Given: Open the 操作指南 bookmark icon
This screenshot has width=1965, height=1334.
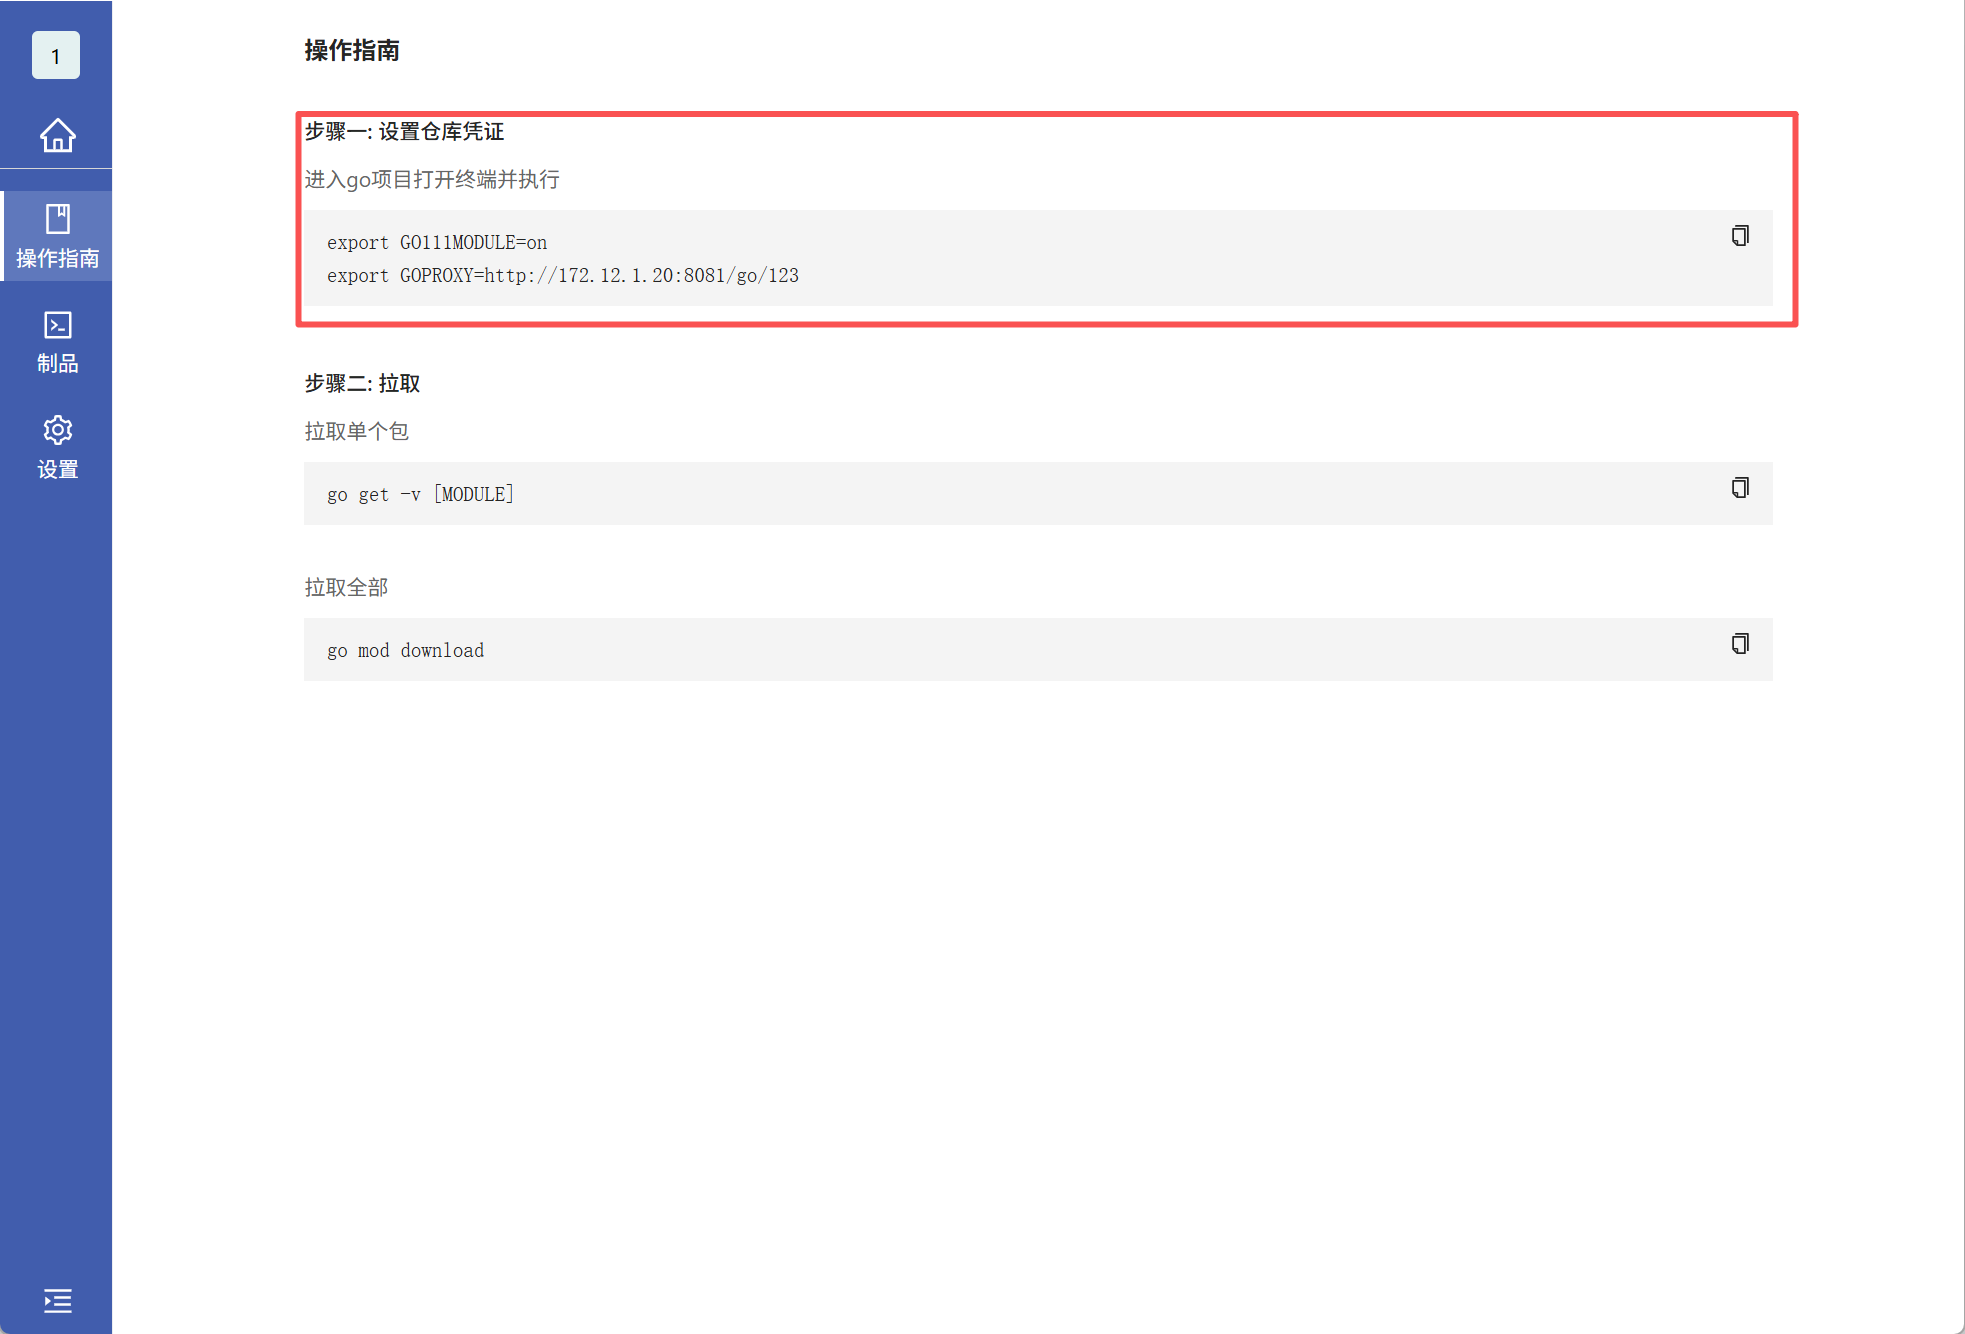Looking at the screenshot, I should pos(57,219).
